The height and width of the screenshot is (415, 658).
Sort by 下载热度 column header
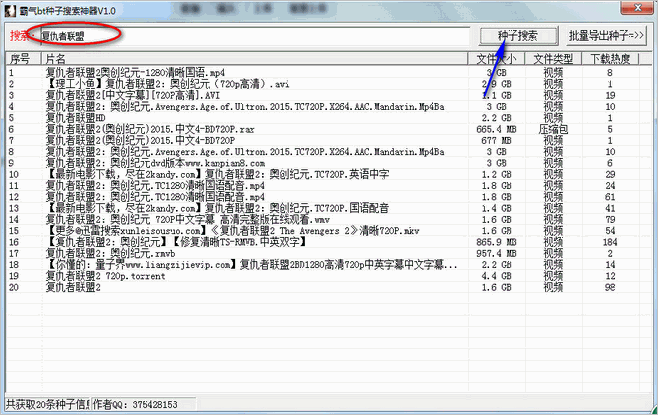pyautogui.click(x=610, y=59)
